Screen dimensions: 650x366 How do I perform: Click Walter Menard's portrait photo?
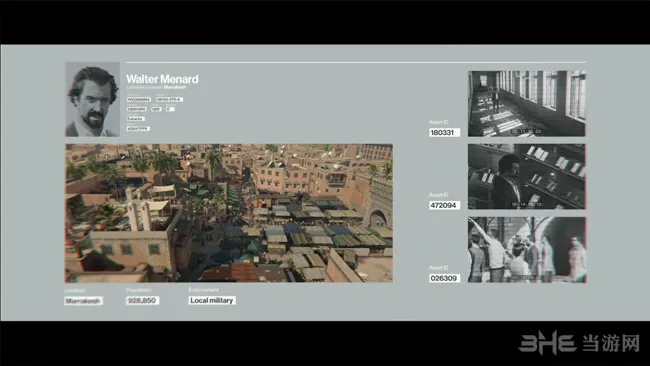tap(92, 99)
